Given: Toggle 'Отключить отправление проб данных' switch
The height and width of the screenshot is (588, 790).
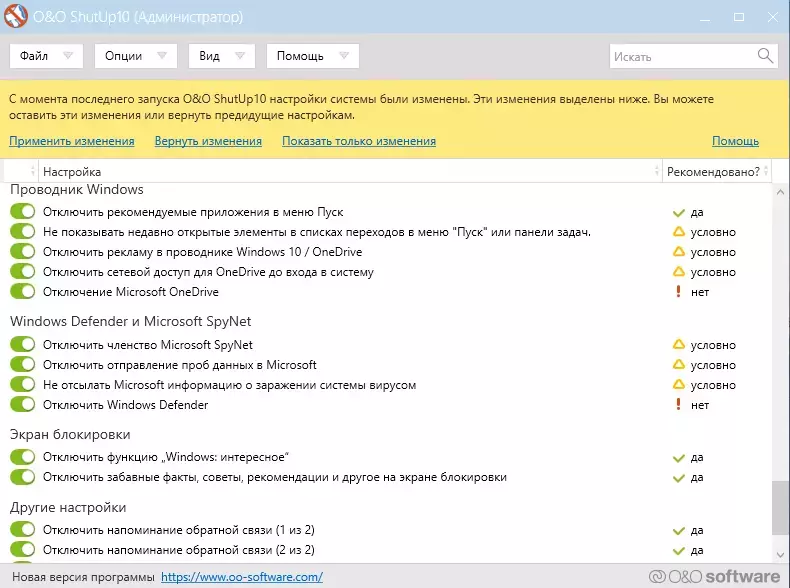Looking at the screenshot, I should point(22,364).
